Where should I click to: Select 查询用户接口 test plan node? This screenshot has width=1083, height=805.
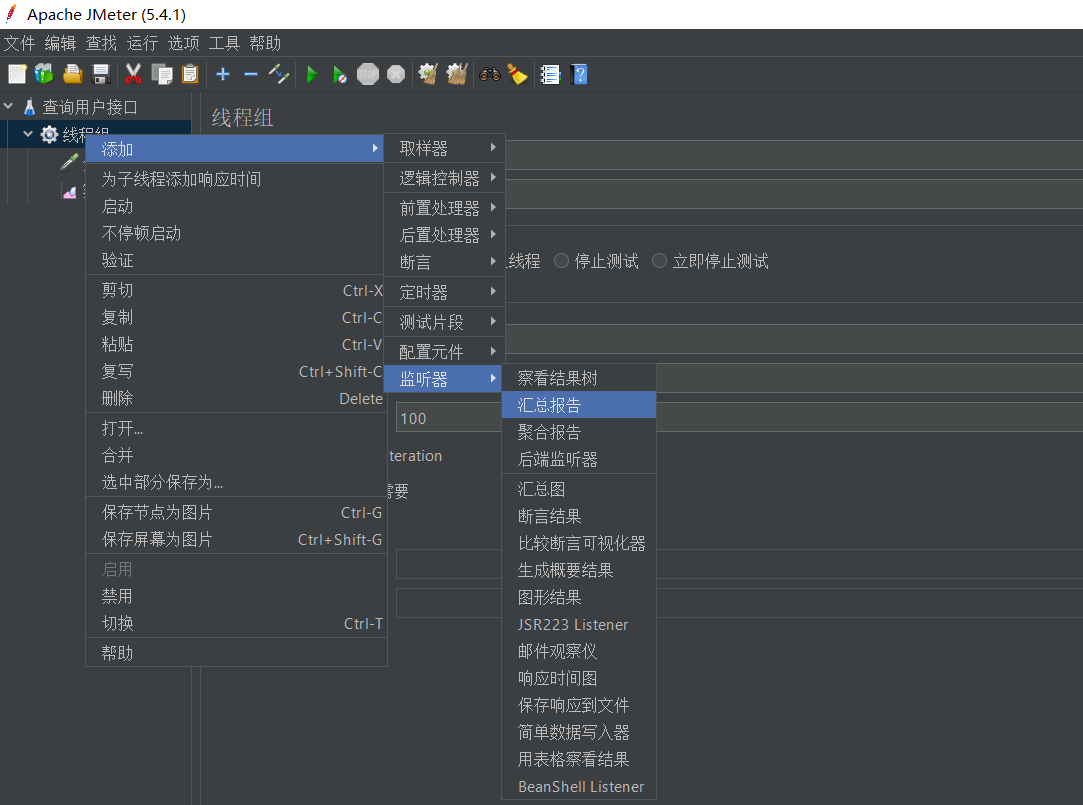(90, 107)
